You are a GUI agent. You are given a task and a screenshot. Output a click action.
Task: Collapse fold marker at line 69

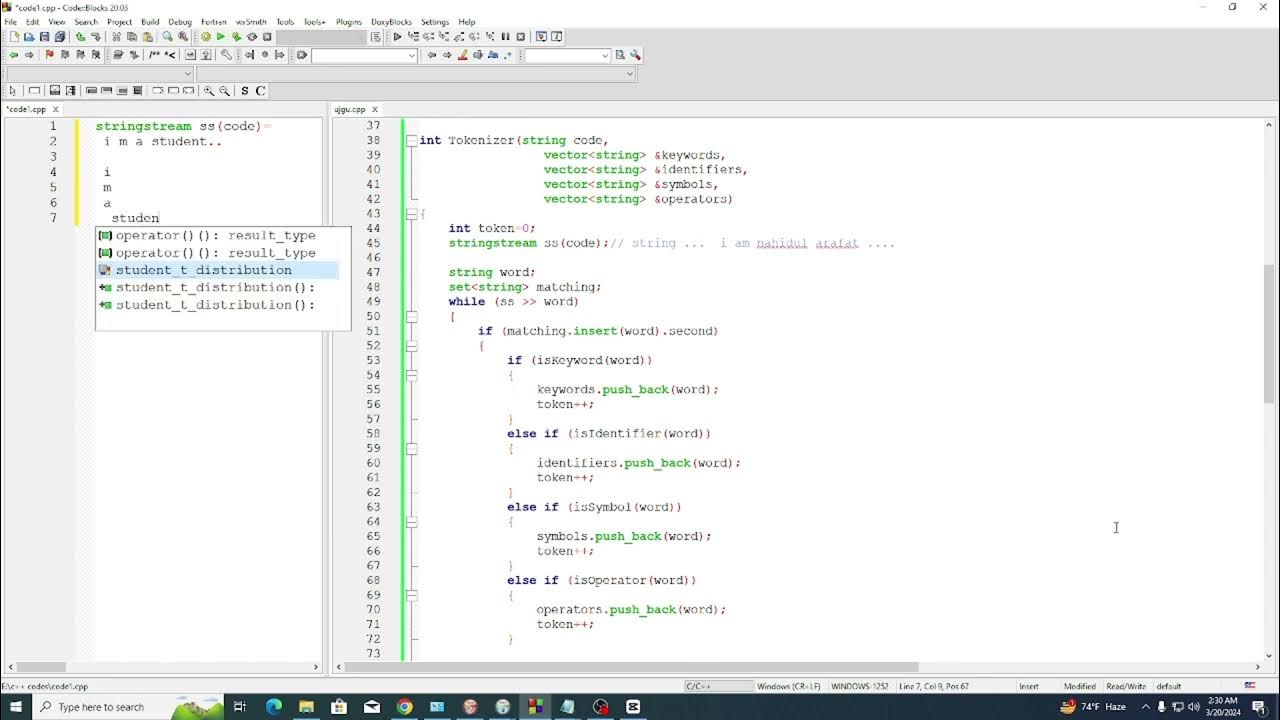coord(411,595)
